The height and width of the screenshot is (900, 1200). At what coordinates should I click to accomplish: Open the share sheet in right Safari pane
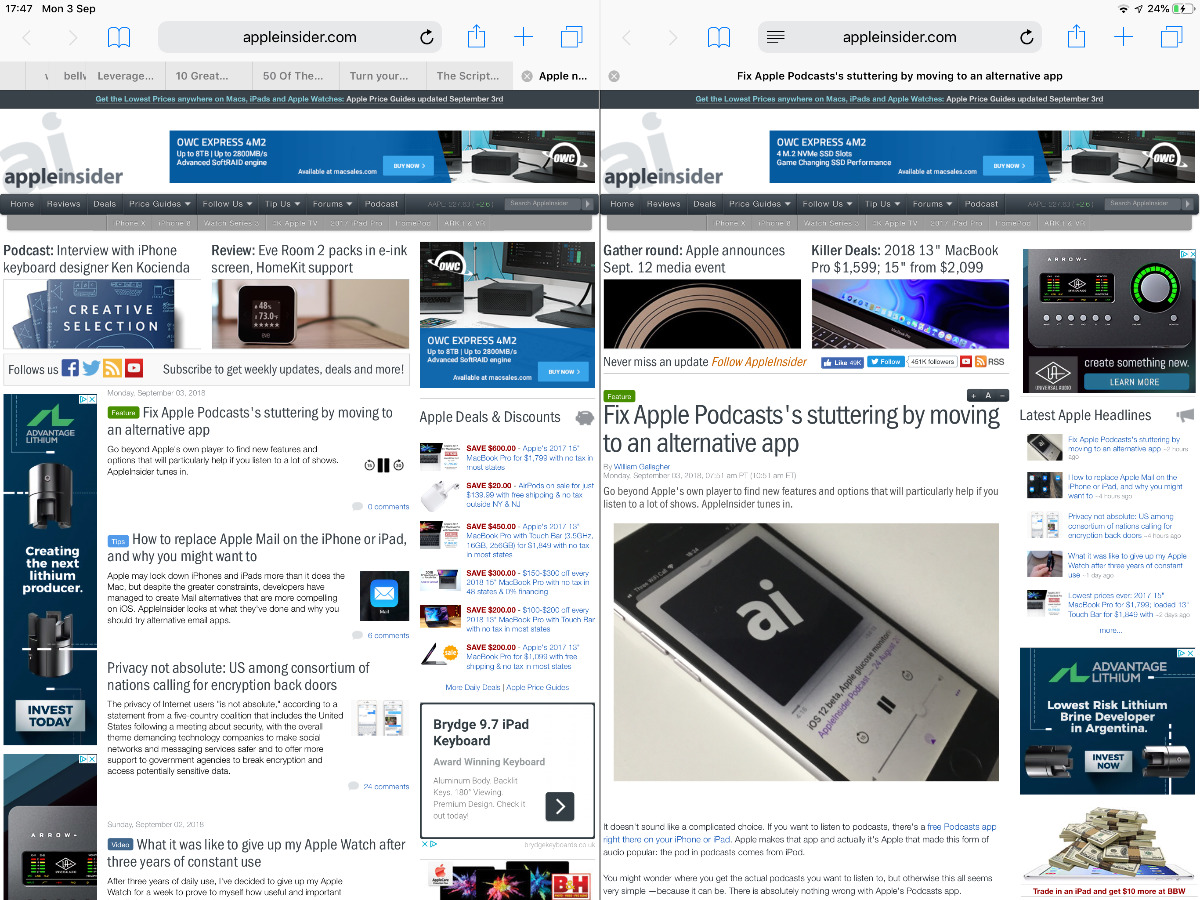click(x=1077, y=37)
